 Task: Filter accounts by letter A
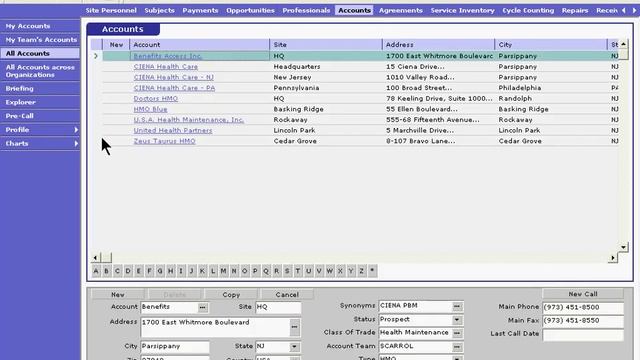pos(96,271)
